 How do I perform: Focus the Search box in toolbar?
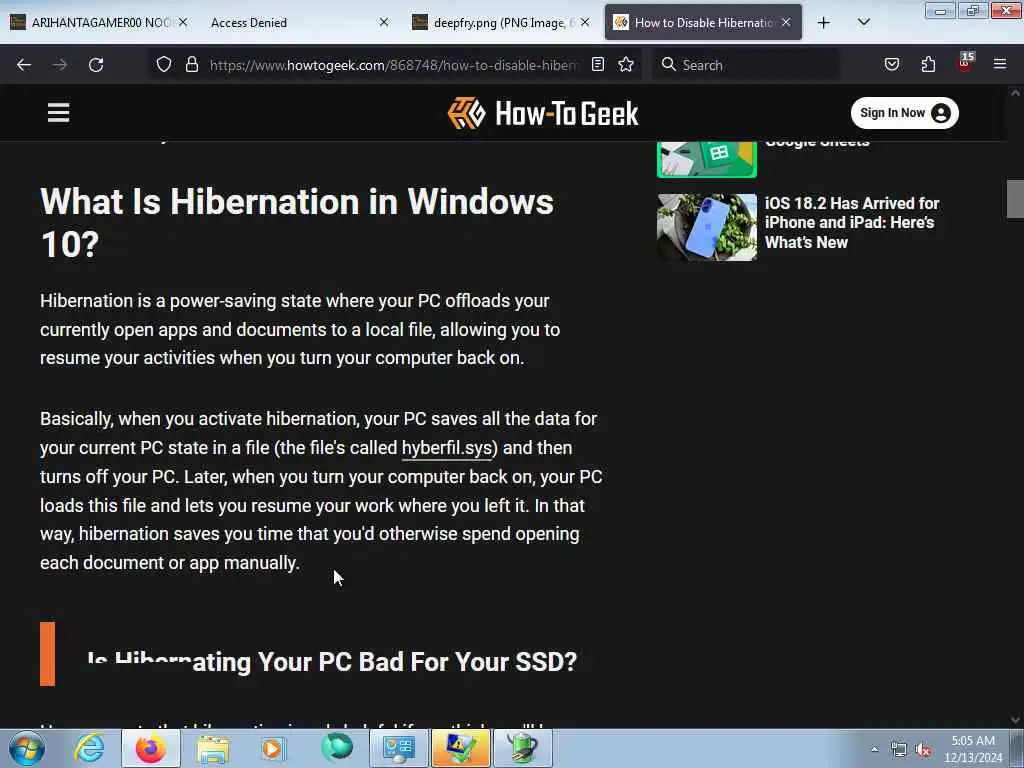click(745, 65)
